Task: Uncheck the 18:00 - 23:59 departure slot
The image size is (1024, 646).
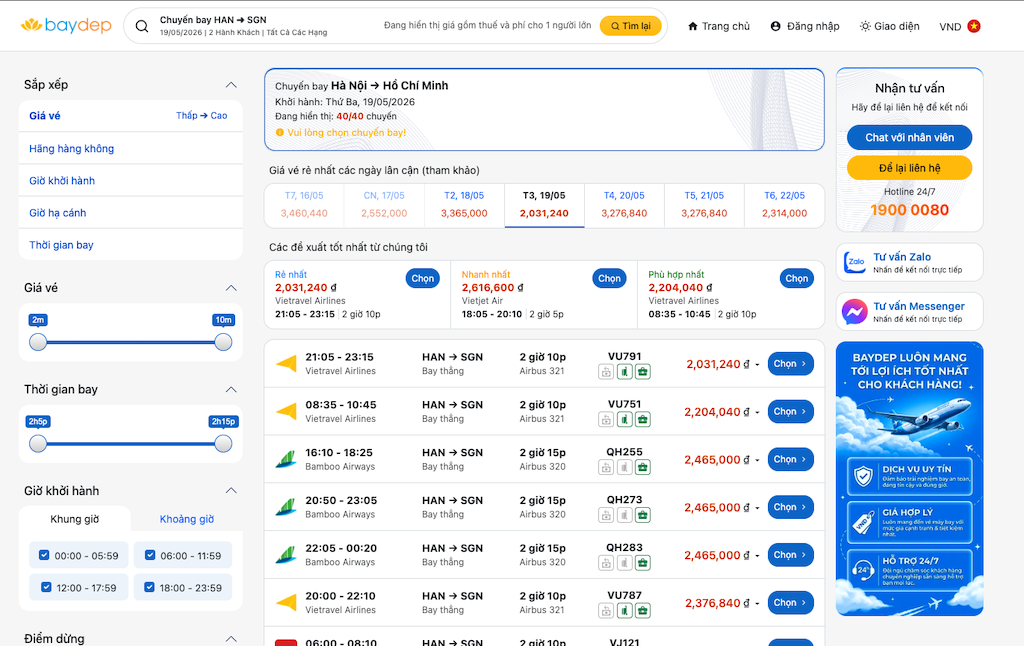Action: [149, 587]
